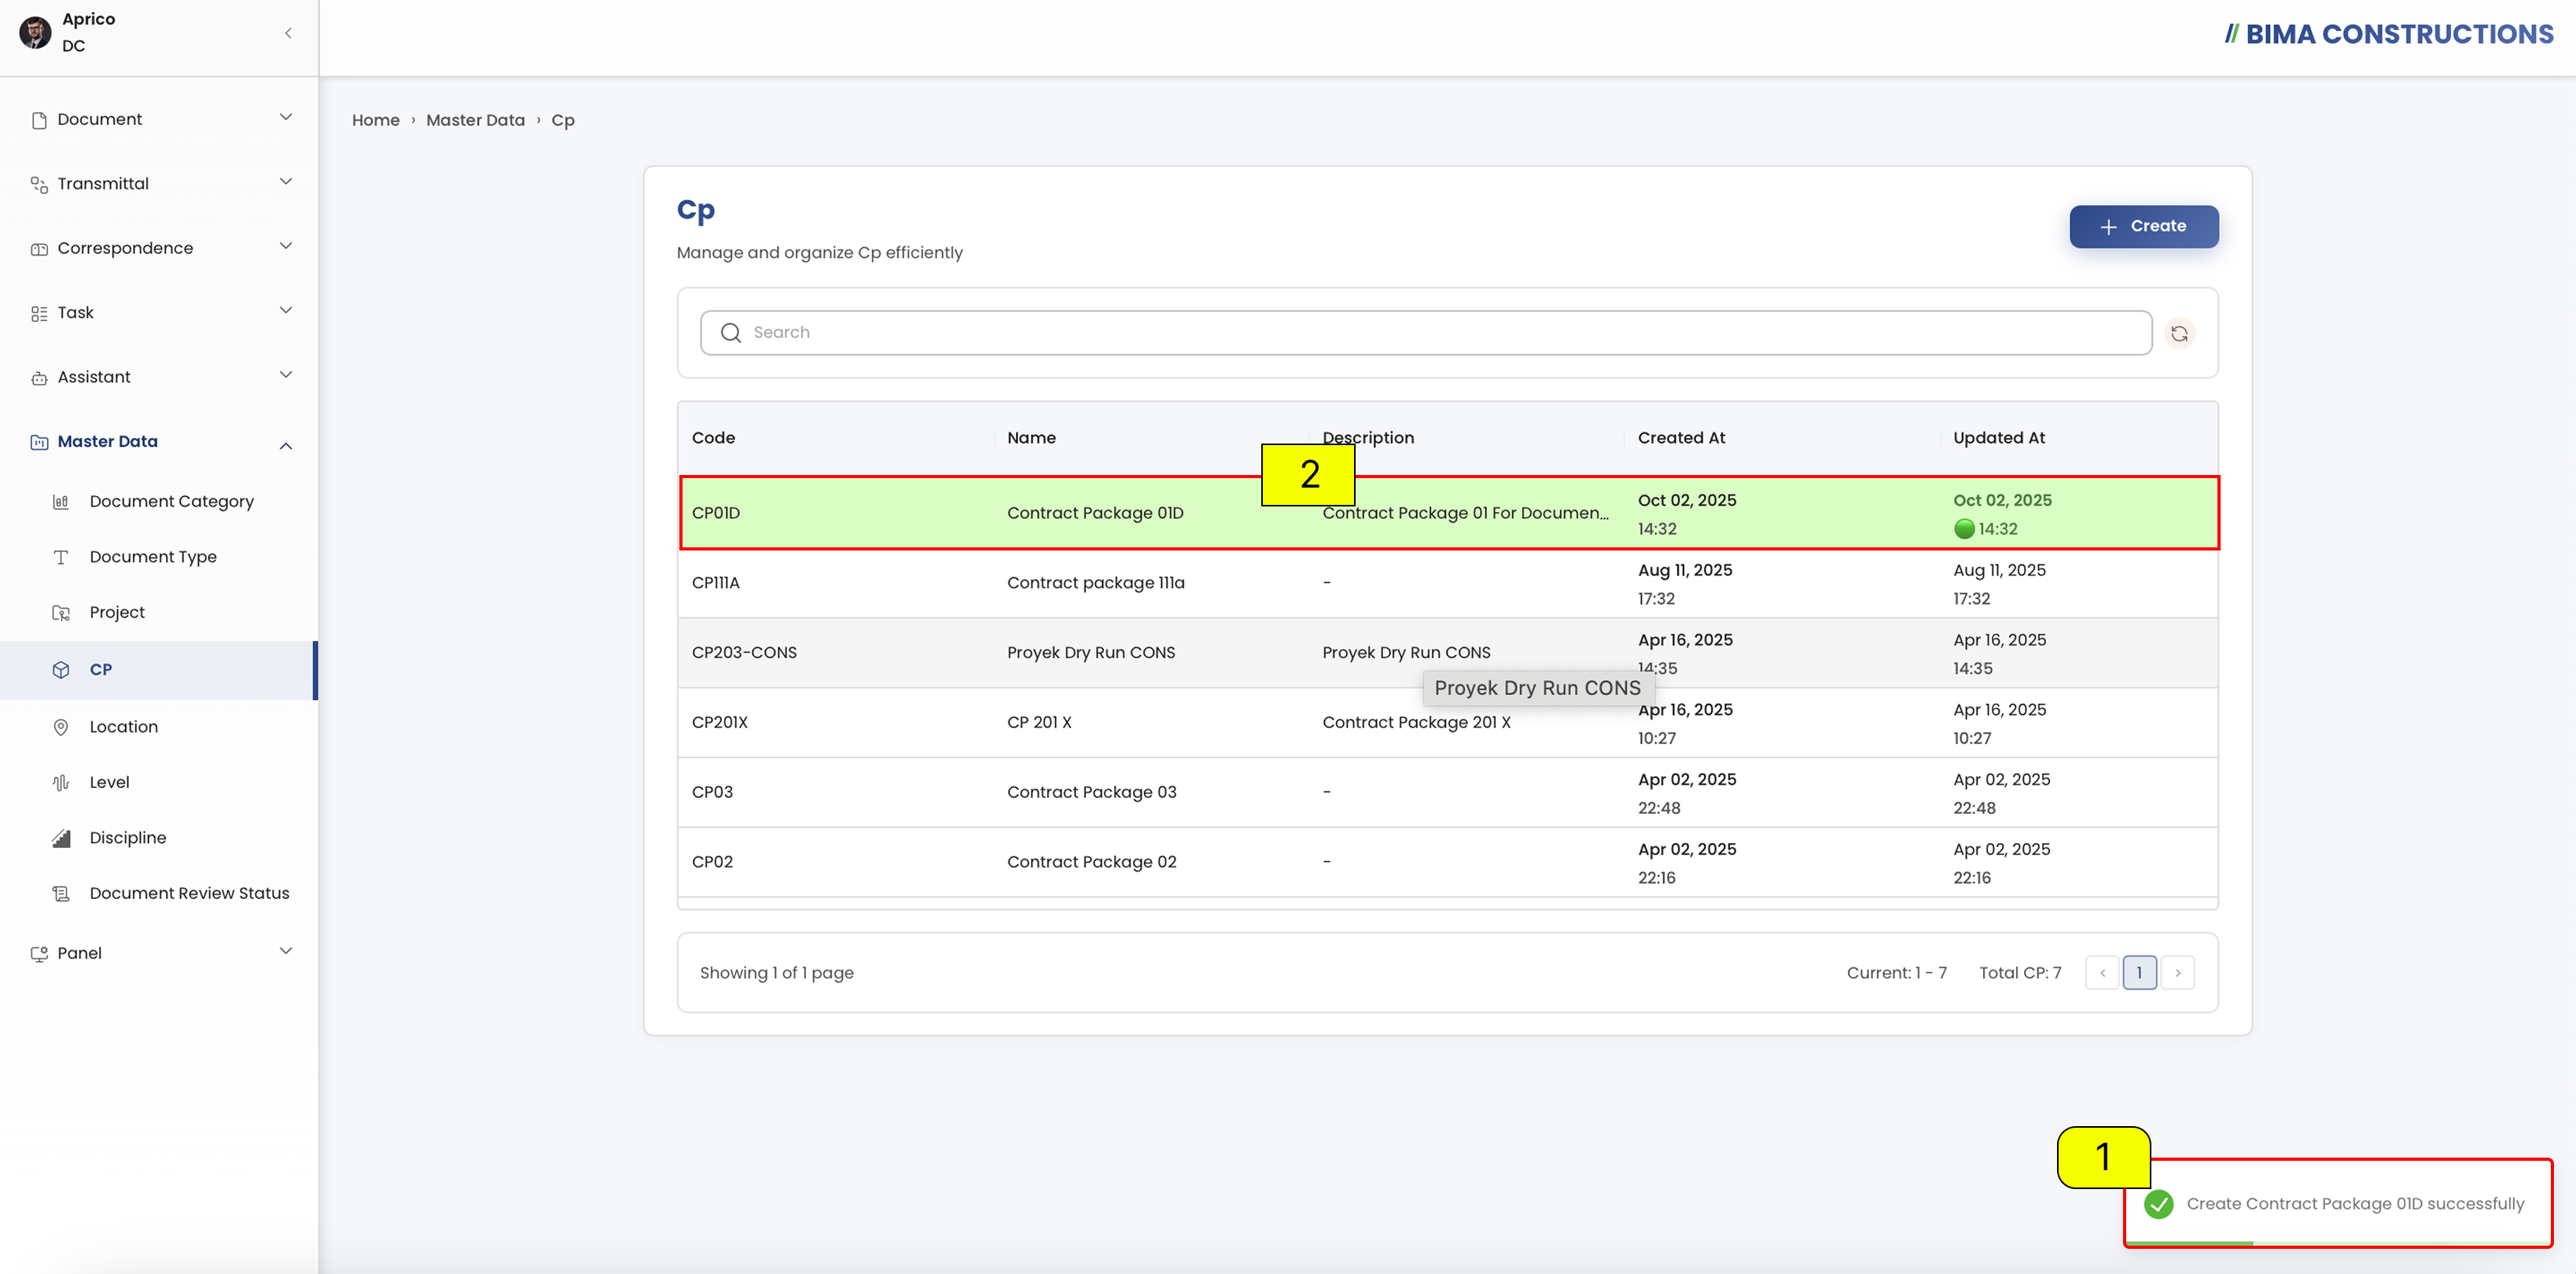The height and width of the screenshot is (1274, 2576).
Task: Click the Document Category chart icon
Action: click(x=61, y=502)
